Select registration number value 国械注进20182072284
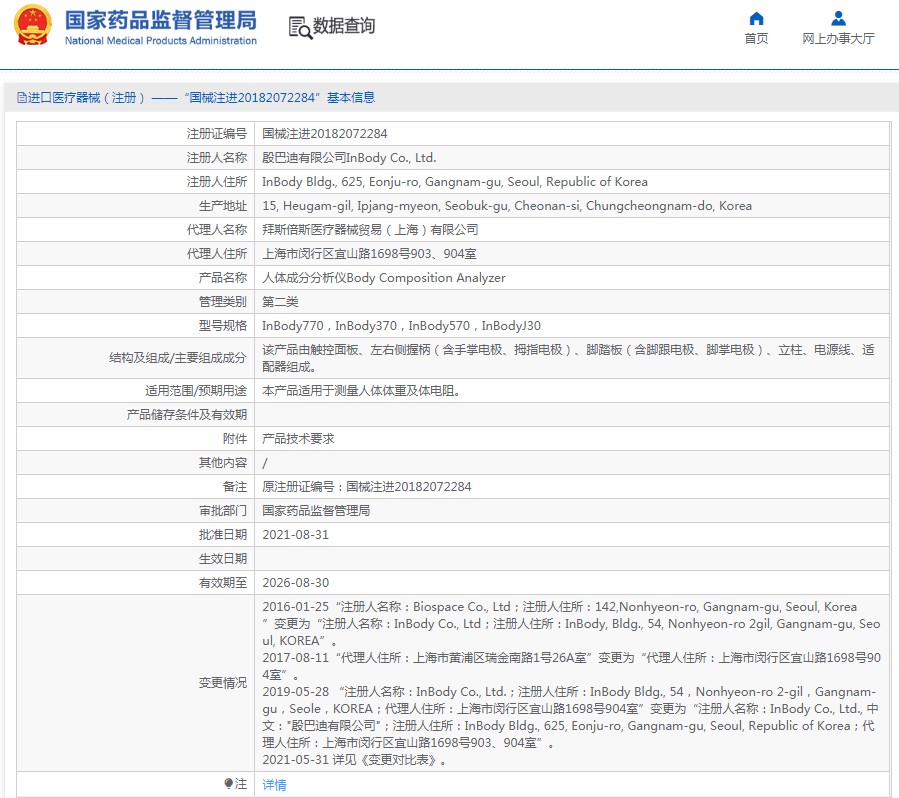The height and width of the screenshot is (798, 899). click(325, 134)
